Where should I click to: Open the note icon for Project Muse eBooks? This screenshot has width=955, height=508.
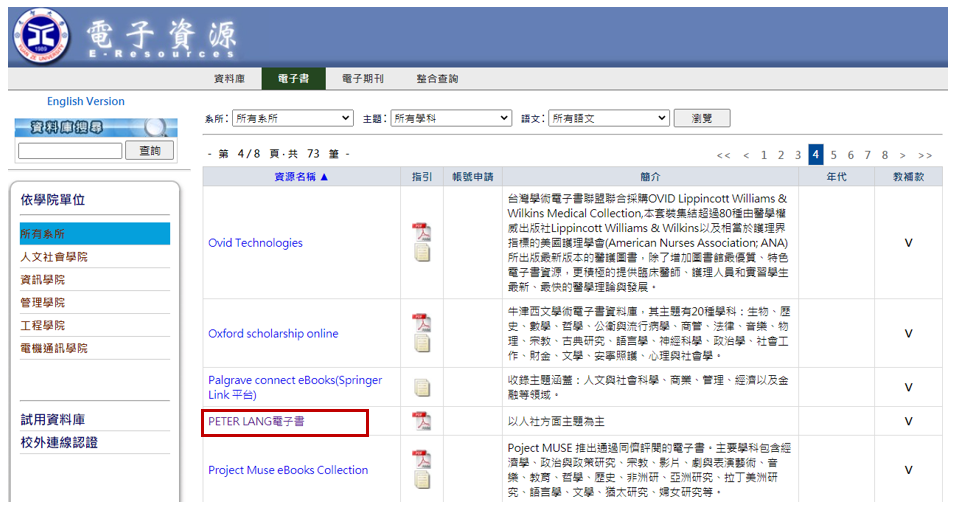pos(422,480)
